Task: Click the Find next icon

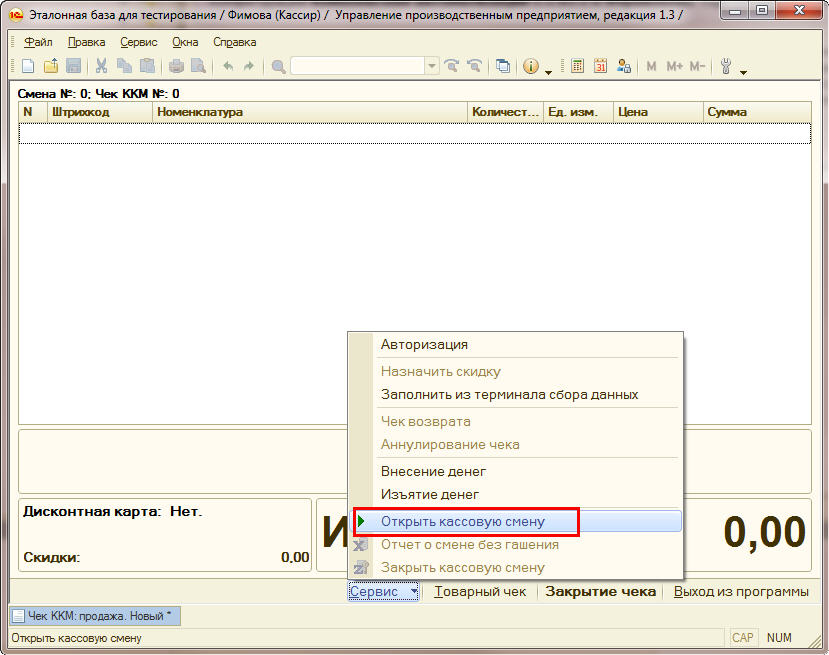Action: coord(451,66)
